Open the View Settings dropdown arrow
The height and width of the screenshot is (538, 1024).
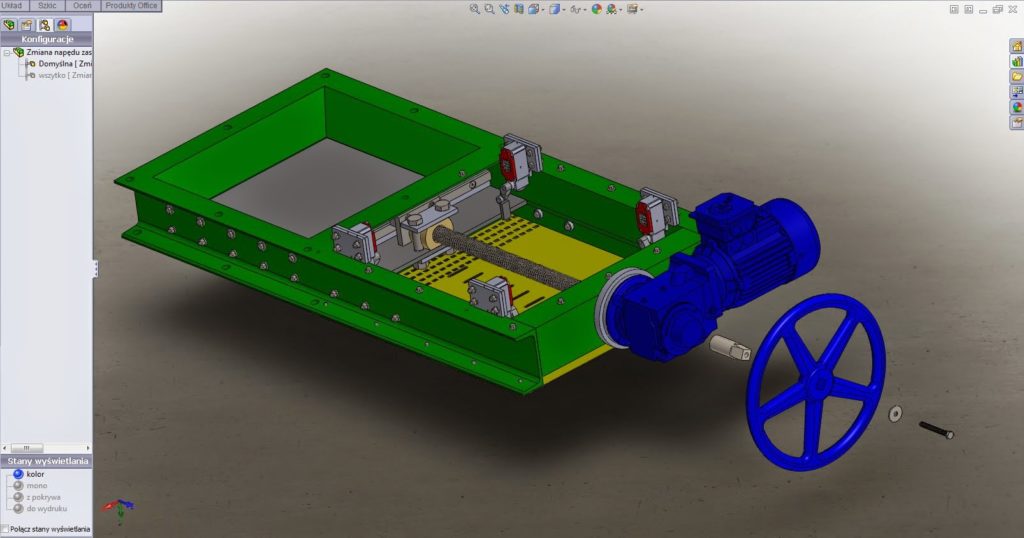tap(641, 10)
